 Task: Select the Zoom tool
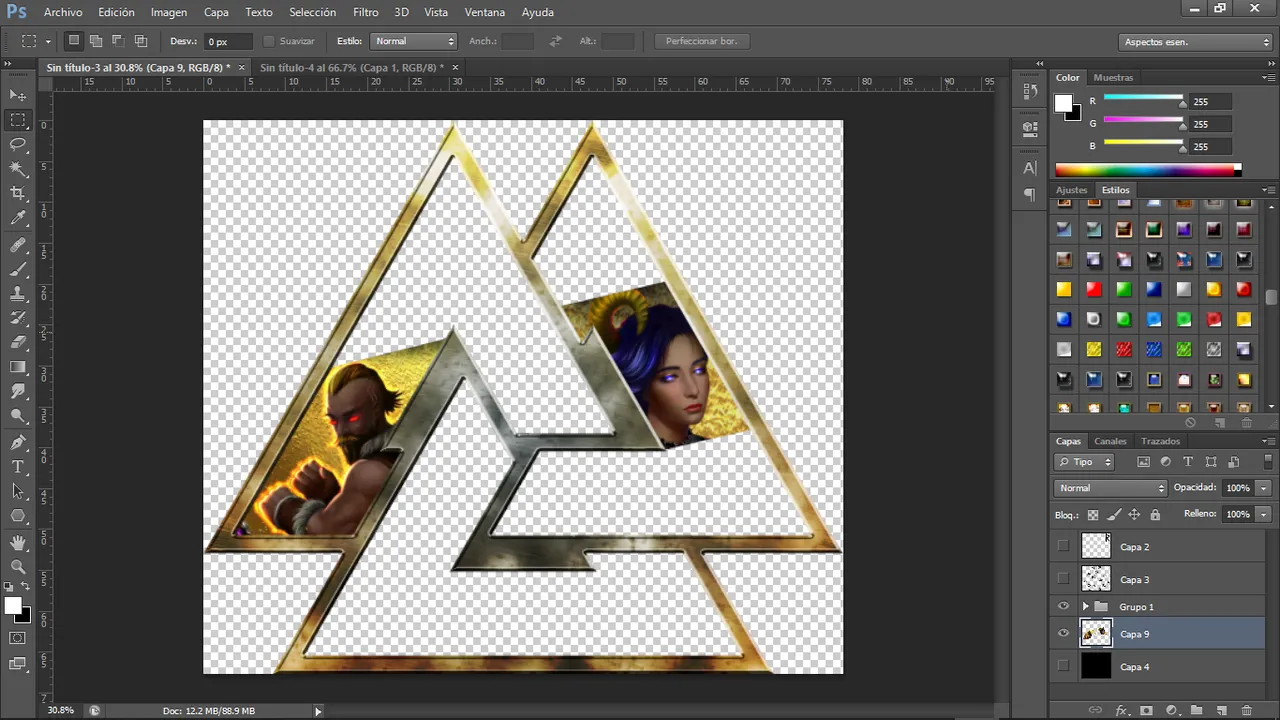(18, 567)
